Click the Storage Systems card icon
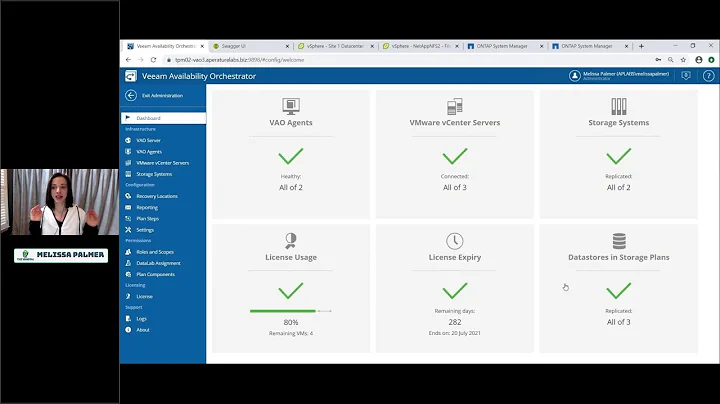Viewport: 720px width, 404px height. pos(619,106)
